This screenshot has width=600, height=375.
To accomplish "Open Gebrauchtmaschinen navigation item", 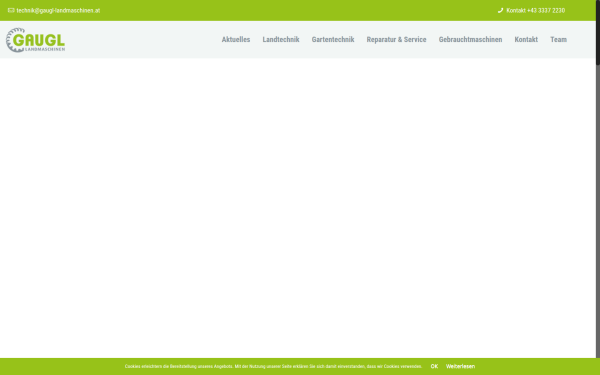I will [470, 39].
